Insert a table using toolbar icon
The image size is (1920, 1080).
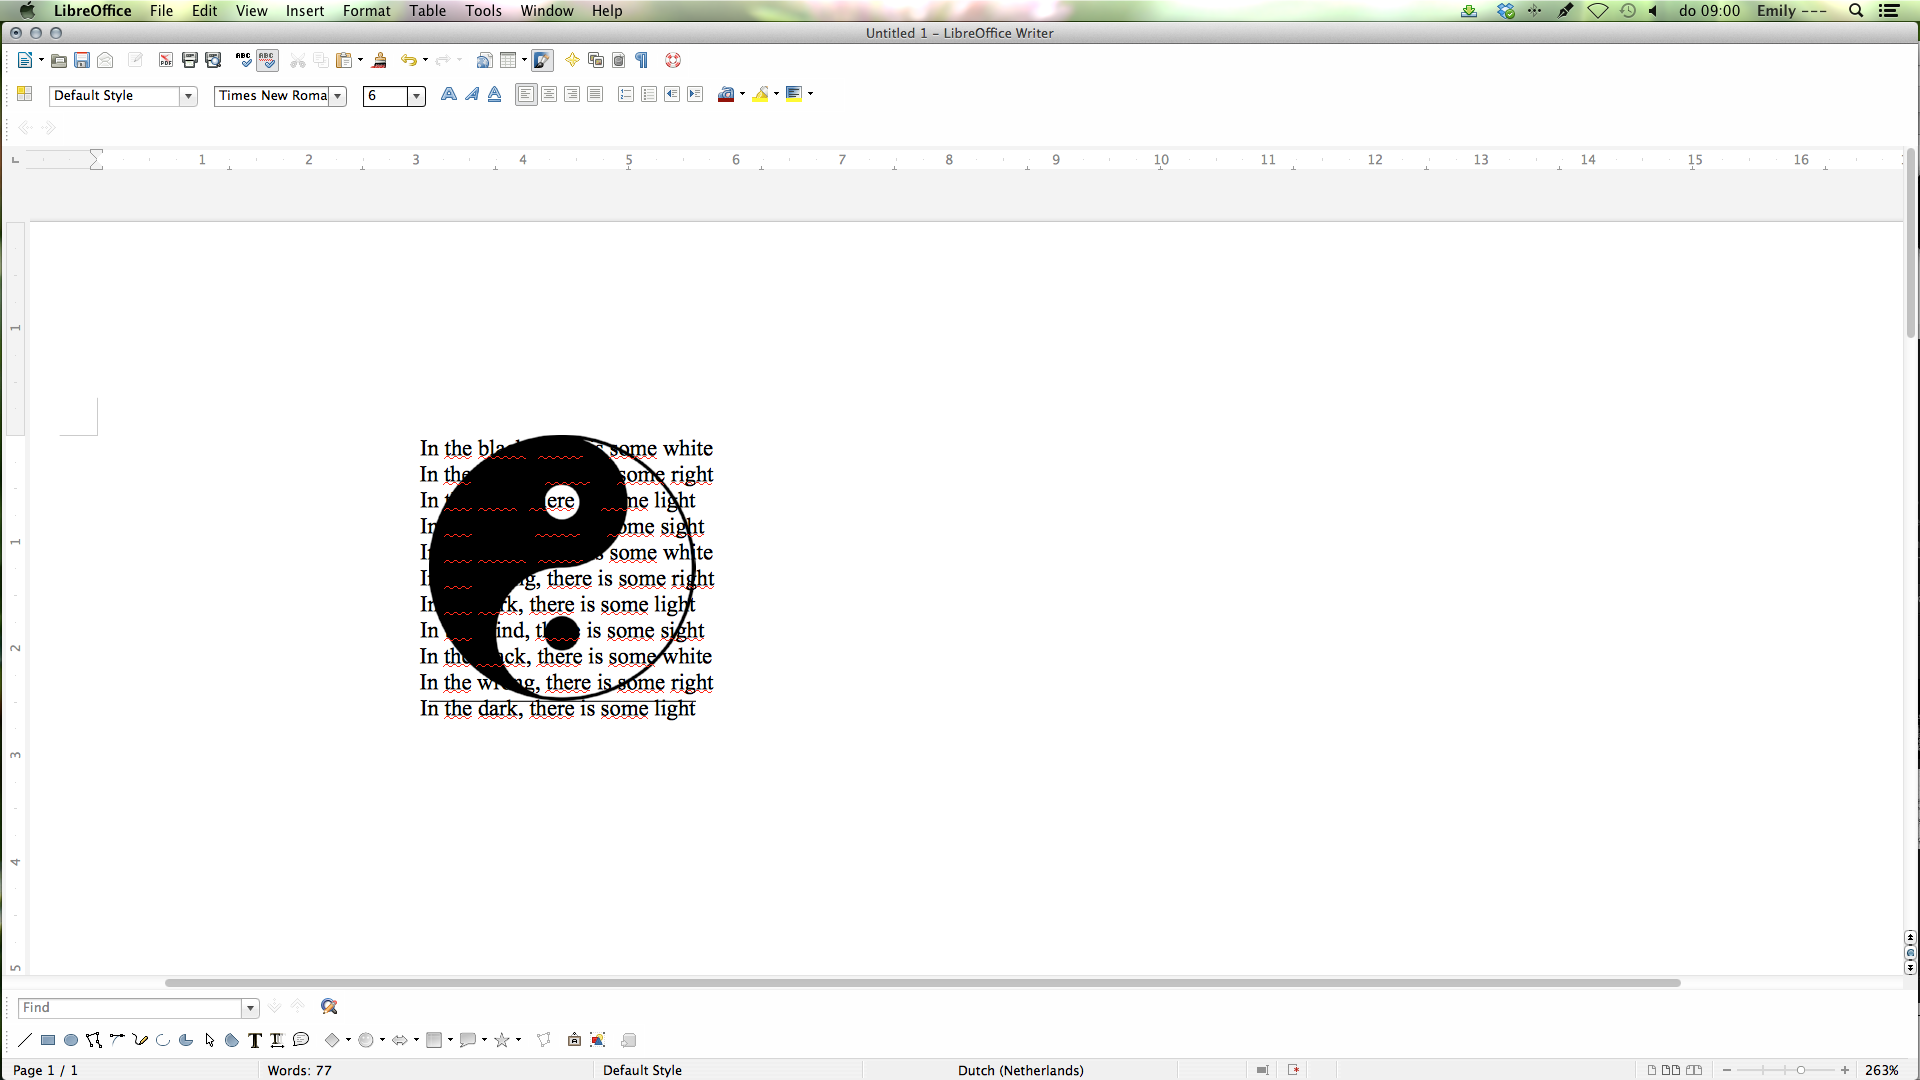click(x=508, y=60)
